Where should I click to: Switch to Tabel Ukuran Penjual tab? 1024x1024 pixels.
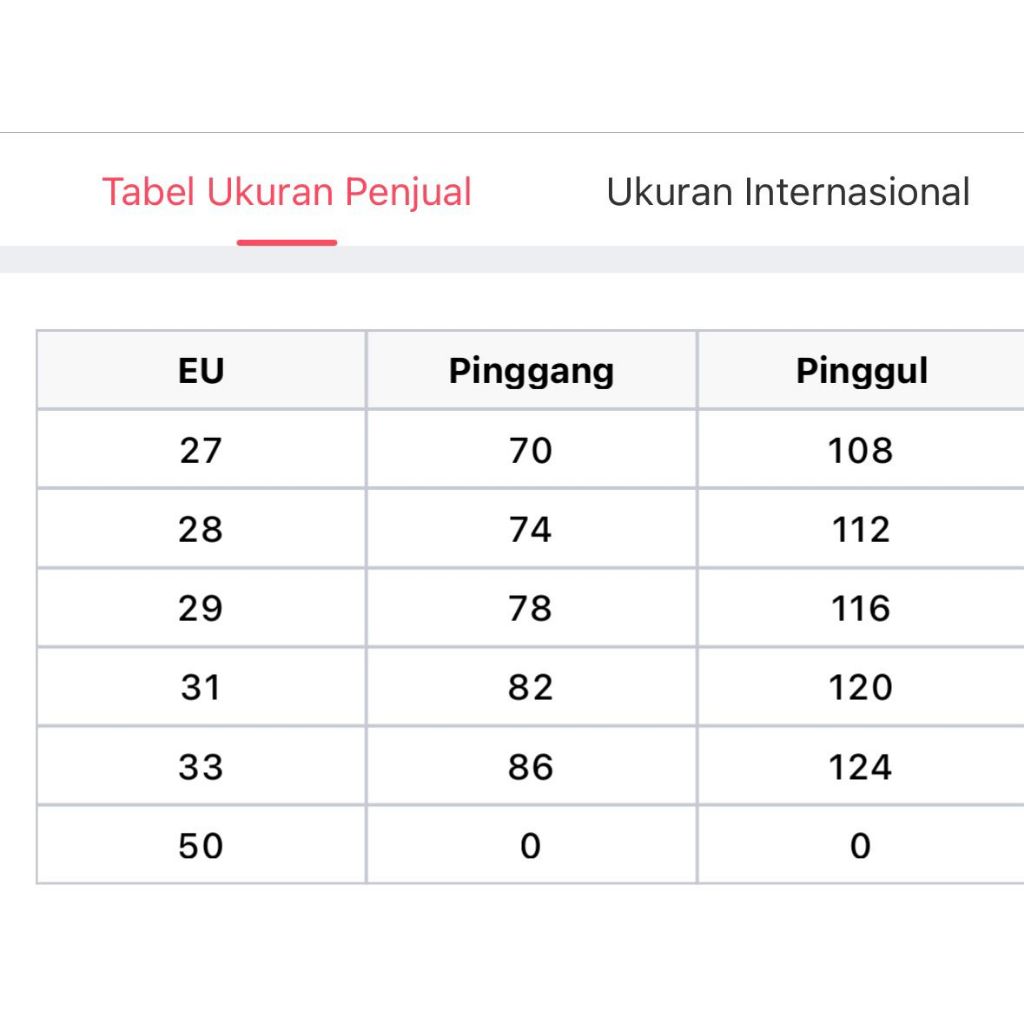(287, 192)
